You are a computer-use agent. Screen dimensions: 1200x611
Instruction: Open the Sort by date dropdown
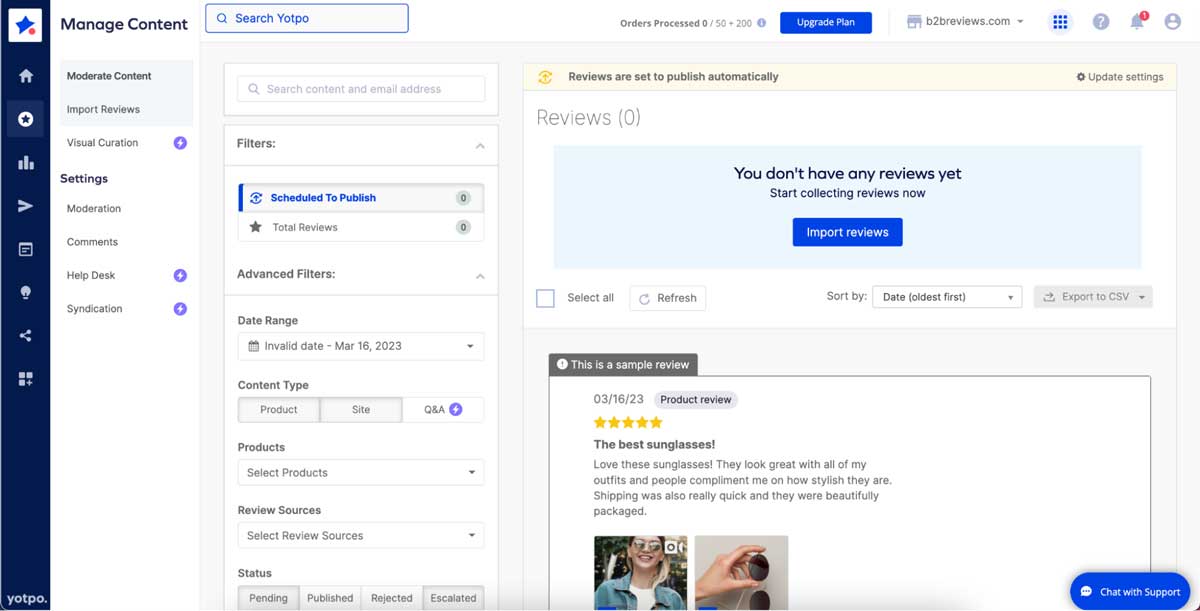tap(946, 295)
